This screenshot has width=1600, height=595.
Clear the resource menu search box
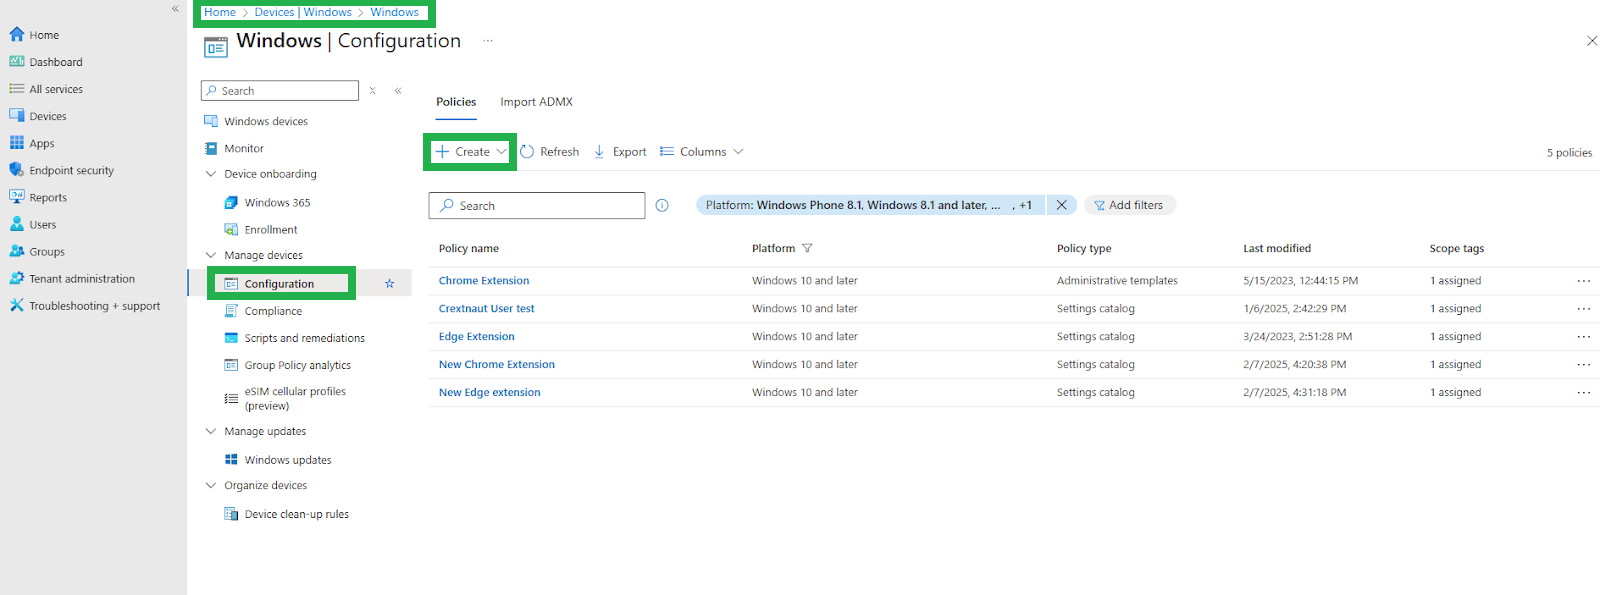372,90
